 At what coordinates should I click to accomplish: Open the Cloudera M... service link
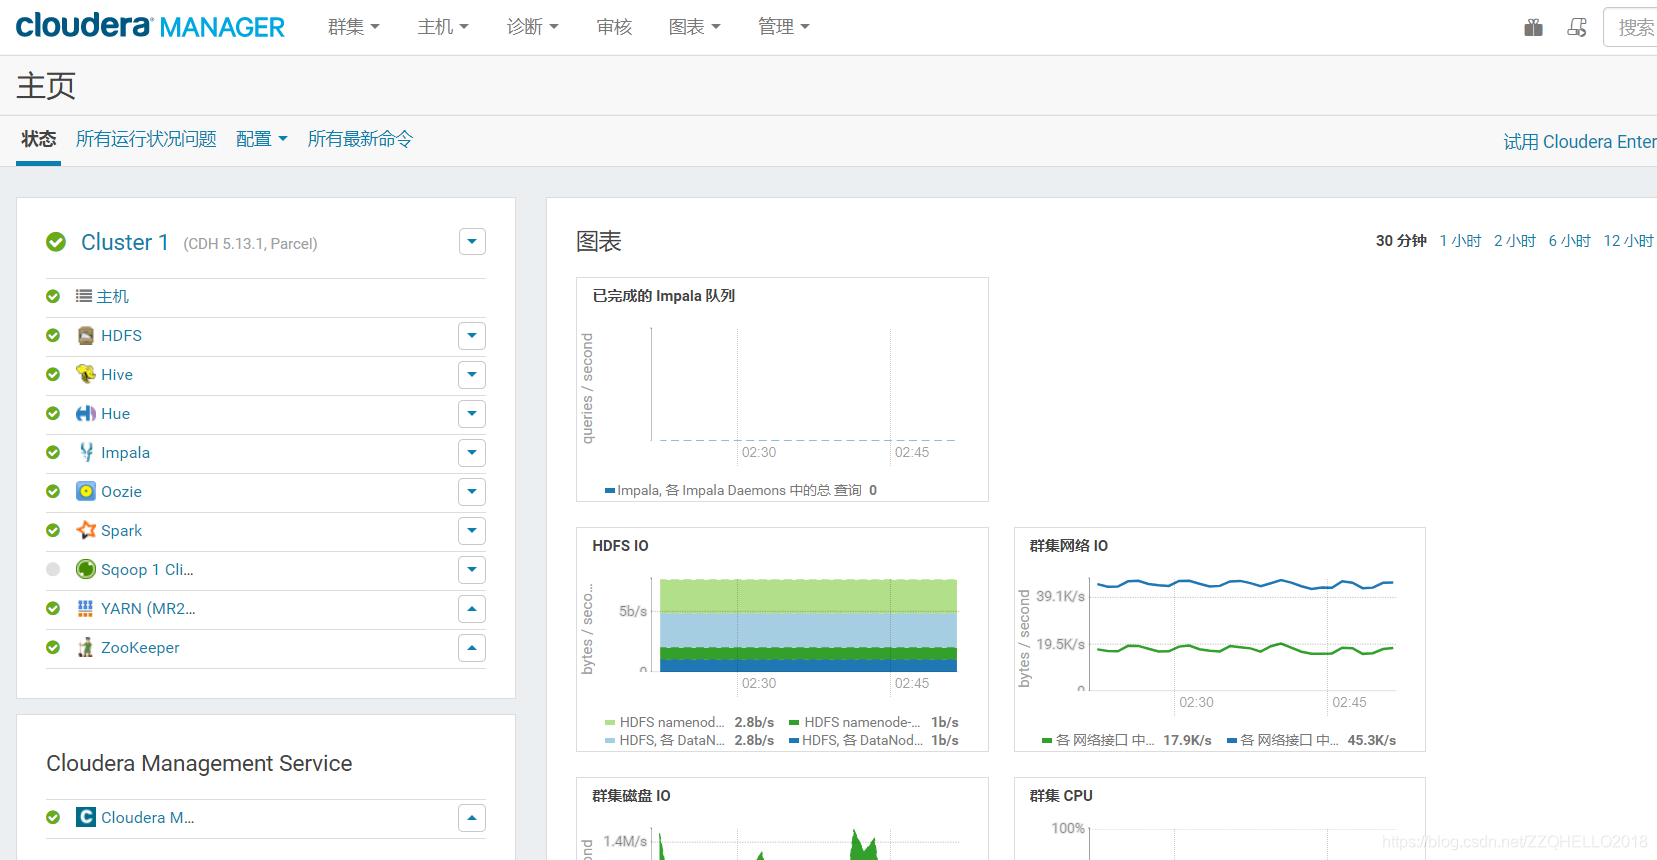[x=148, y=817]
